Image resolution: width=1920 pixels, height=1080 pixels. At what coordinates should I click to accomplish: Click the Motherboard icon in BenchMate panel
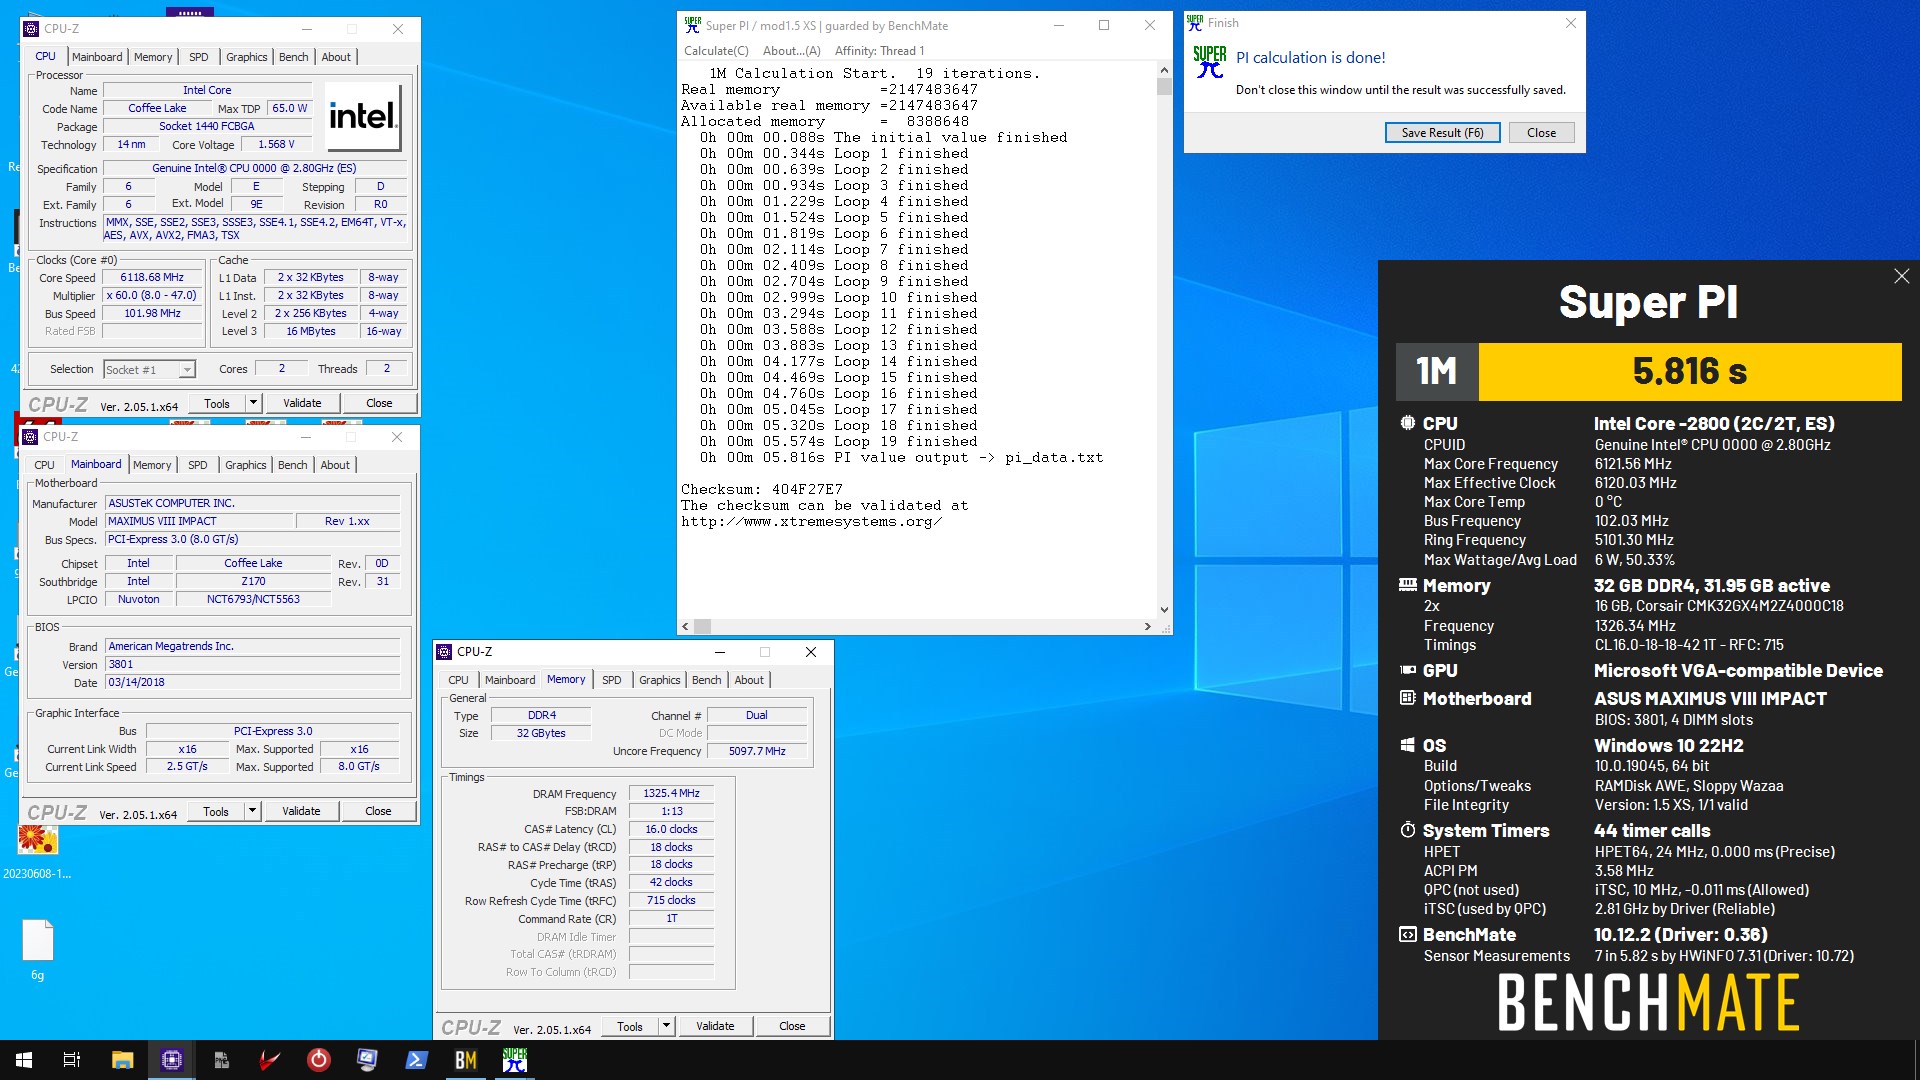pos(1407,698)
